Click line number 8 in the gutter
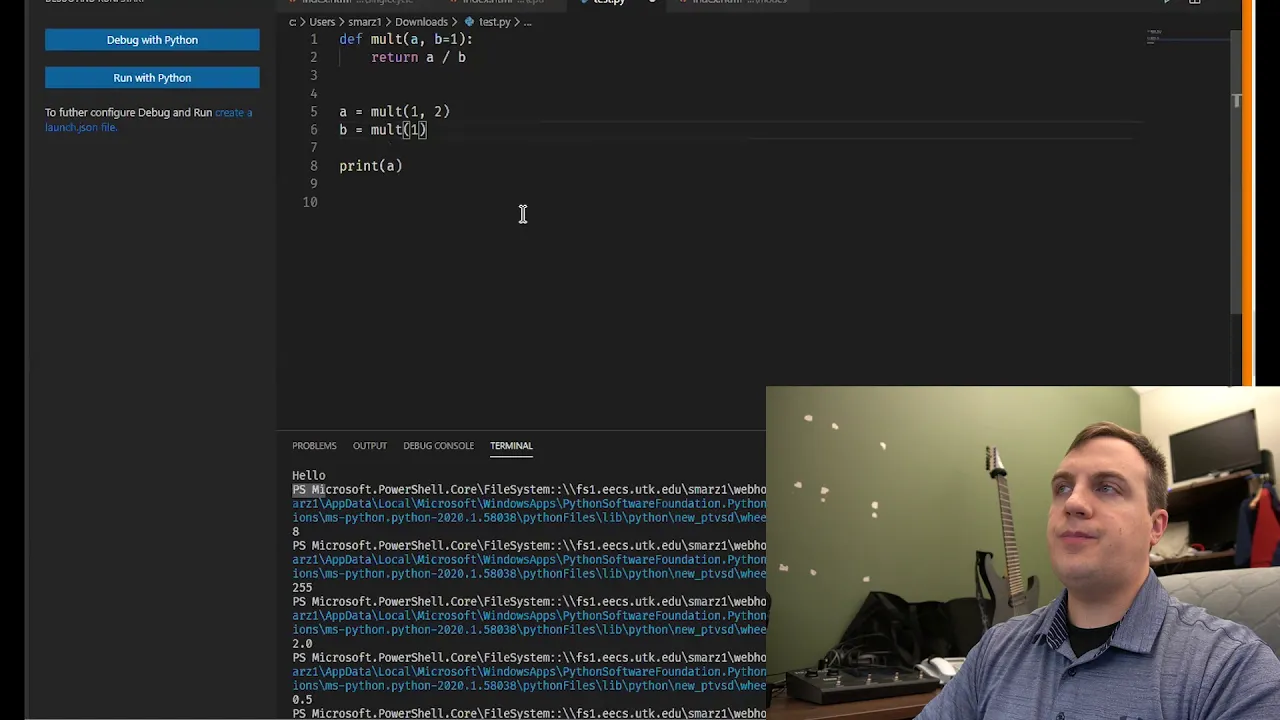The height and width of the screenshot is (720, 1280). [x=313, y=165]
